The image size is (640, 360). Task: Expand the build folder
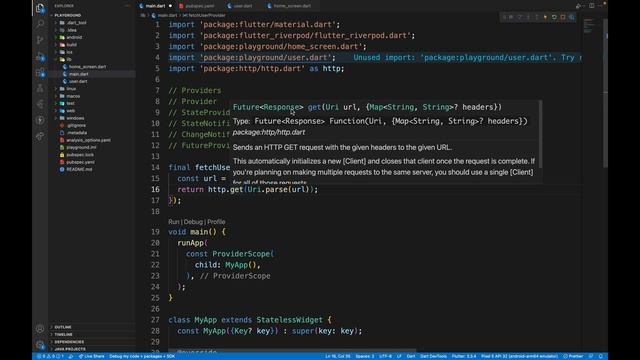coord(71,44)
